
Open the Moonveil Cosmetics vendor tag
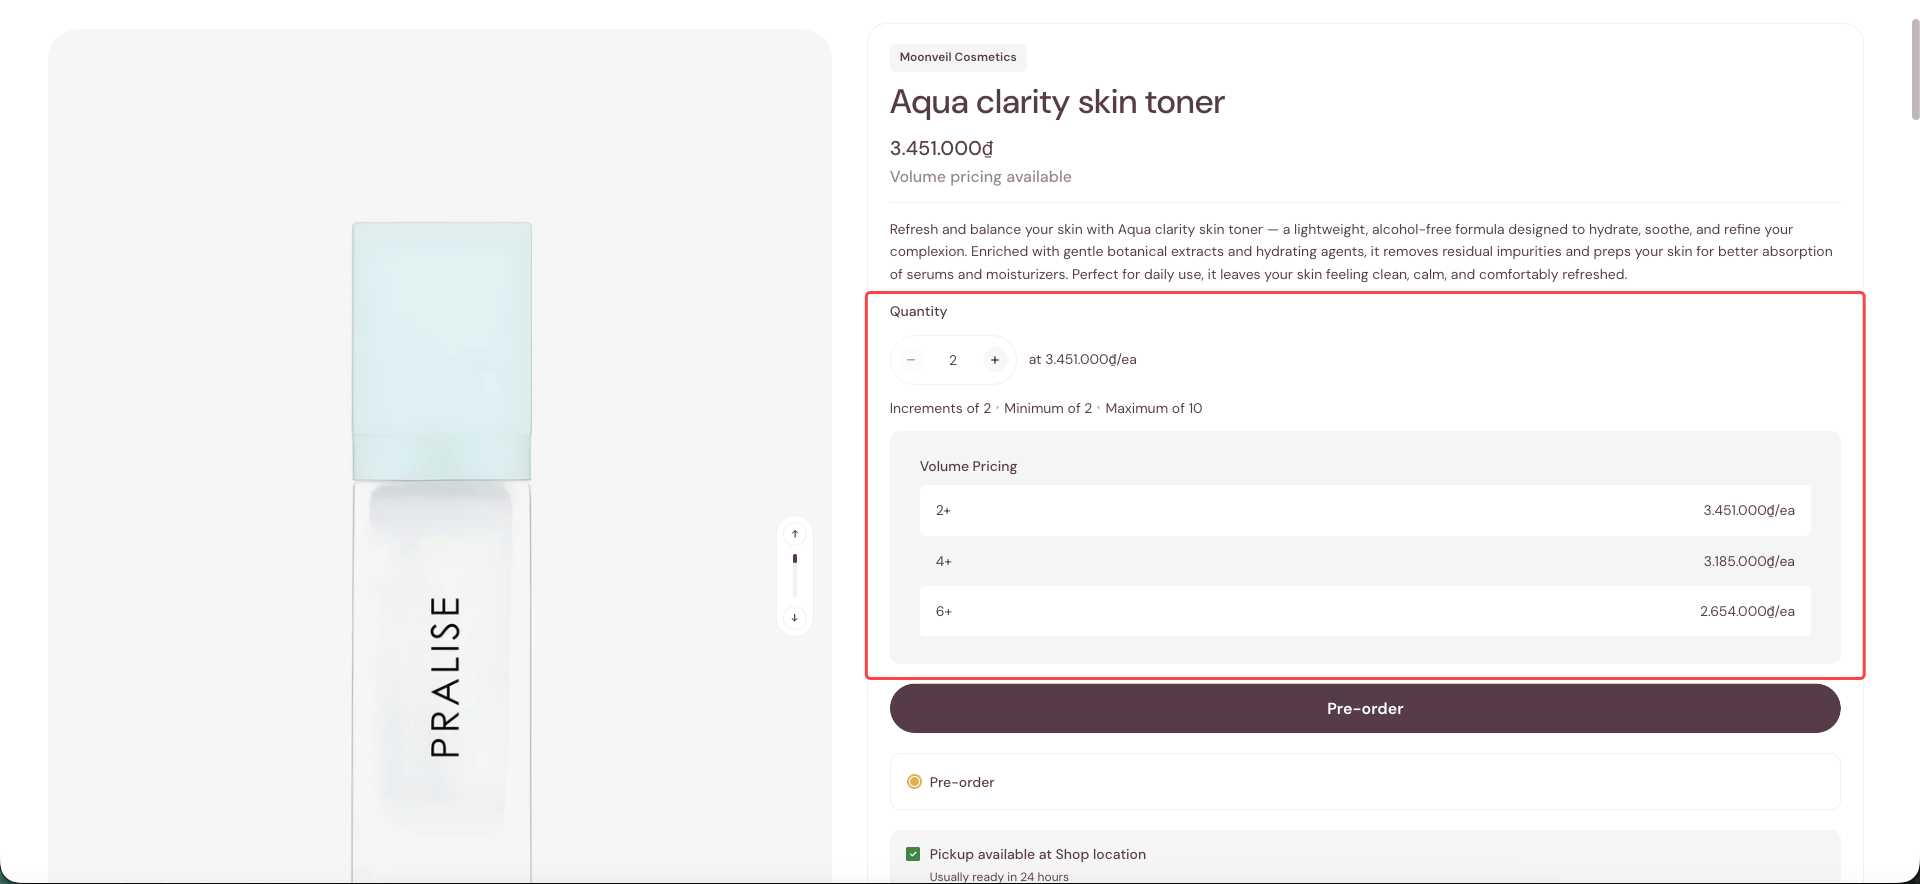tap(958, 57)
